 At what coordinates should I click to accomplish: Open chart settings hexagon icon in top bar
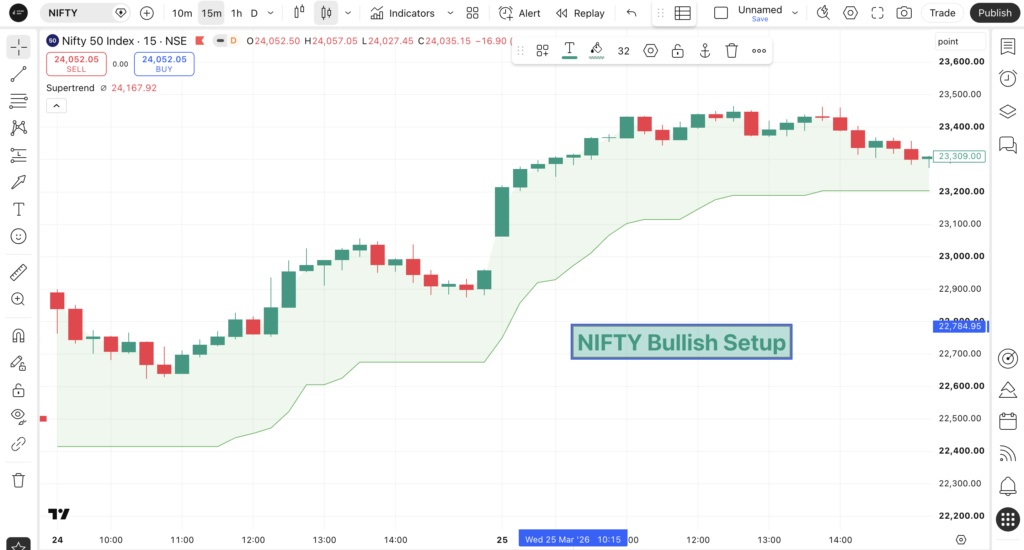[x=850, y=13]
